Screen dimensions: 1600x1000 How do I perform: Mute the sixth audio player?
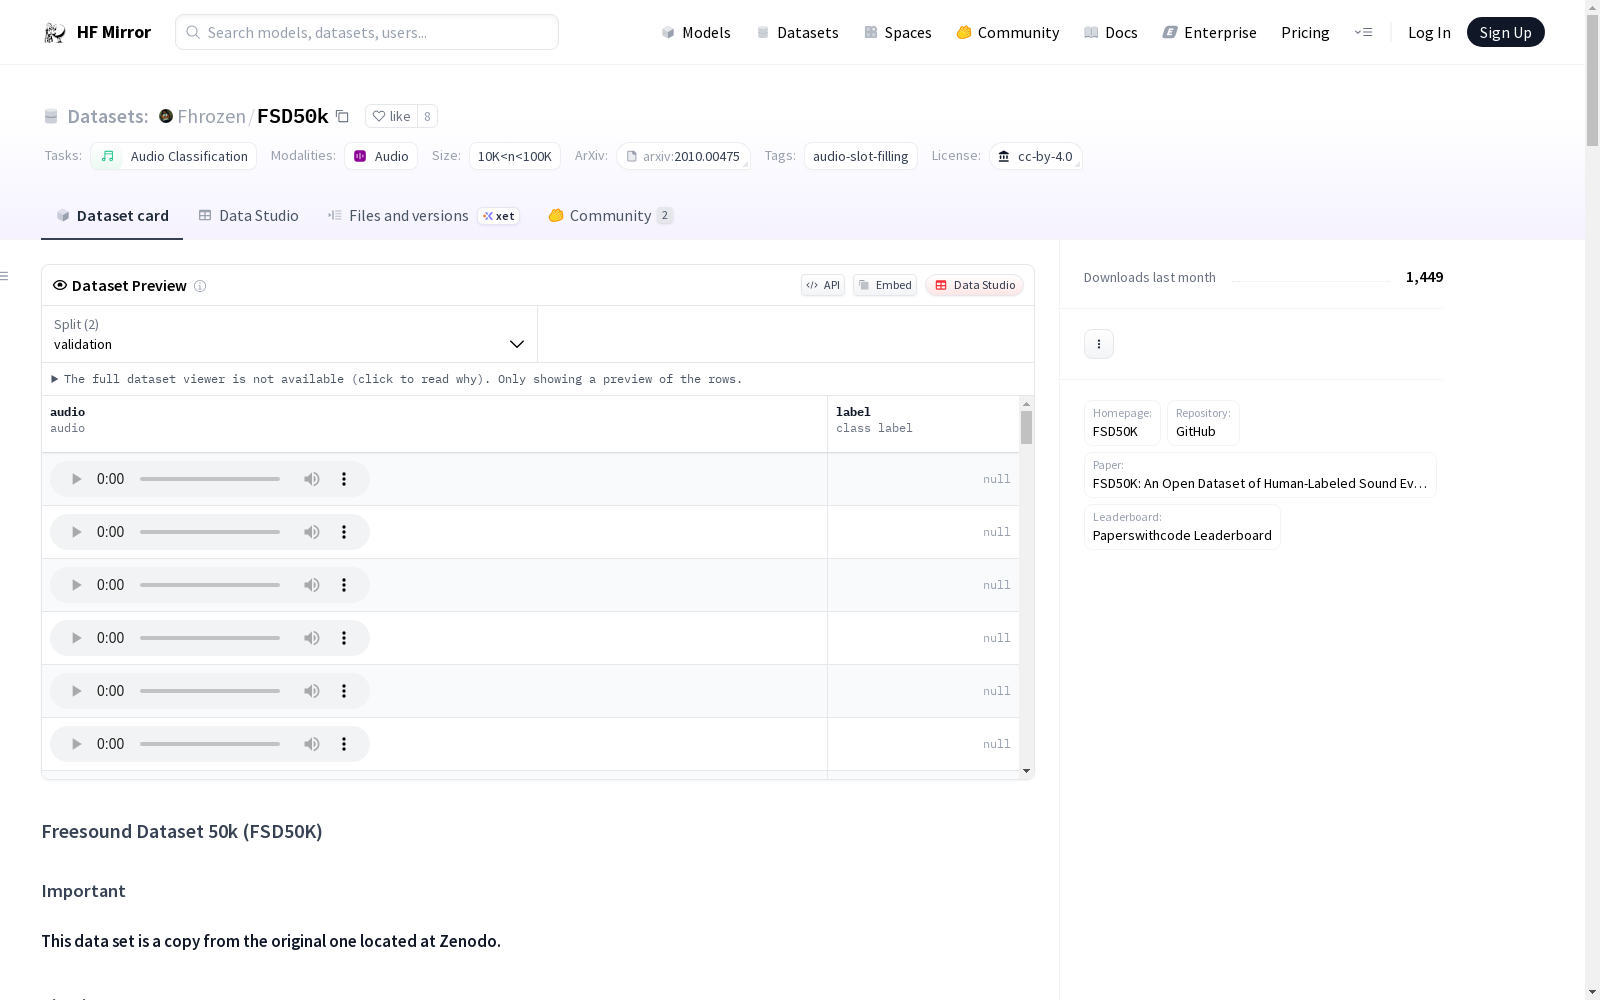coord(312,744)
